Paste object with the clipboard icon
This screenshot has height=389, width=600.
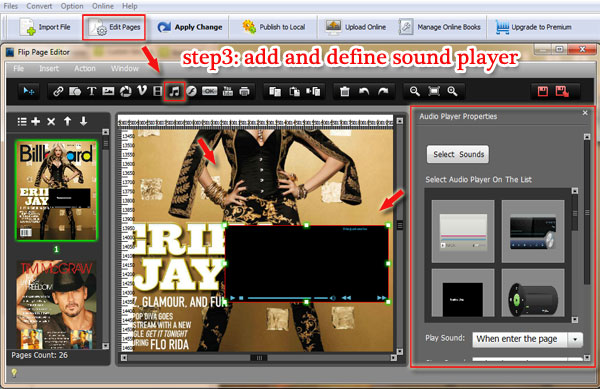coord(294,91)
